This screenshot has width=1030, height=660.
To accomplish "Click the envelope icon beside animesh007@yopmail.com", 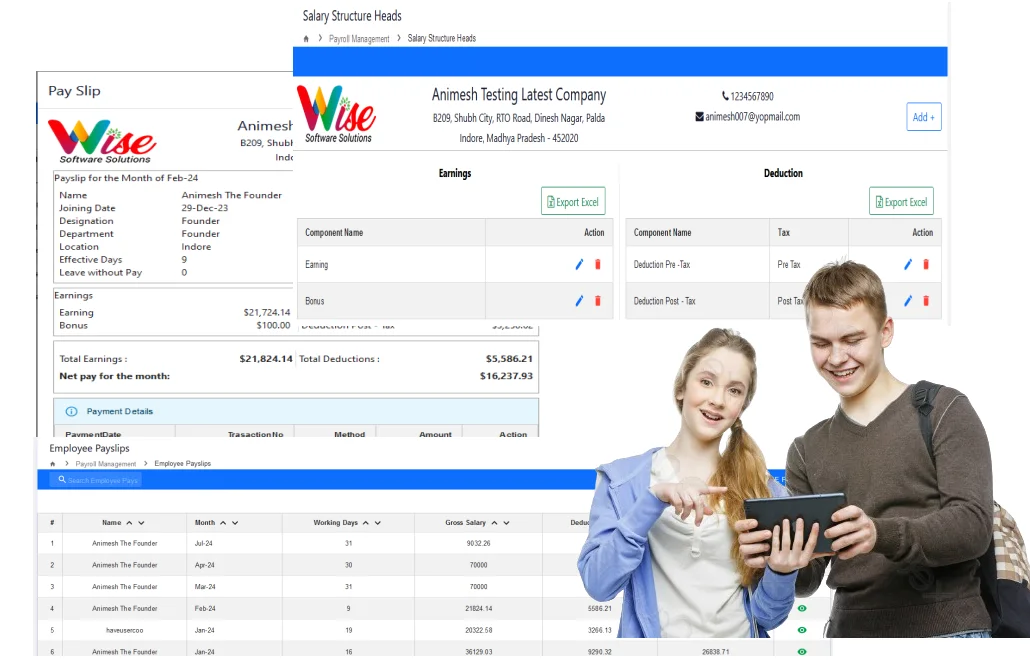I will coord(700,117).
